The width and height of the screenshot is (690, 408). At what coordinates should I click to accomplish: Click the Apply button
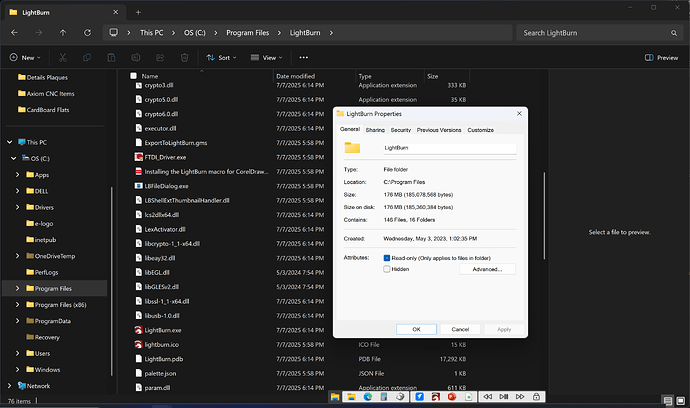504,329
